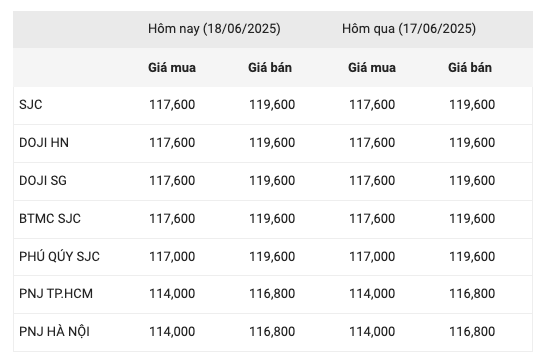Select DOJI SG yesterday's sell price 119,600
Viewport: 542px width, 360px height.
coord(472,181)
